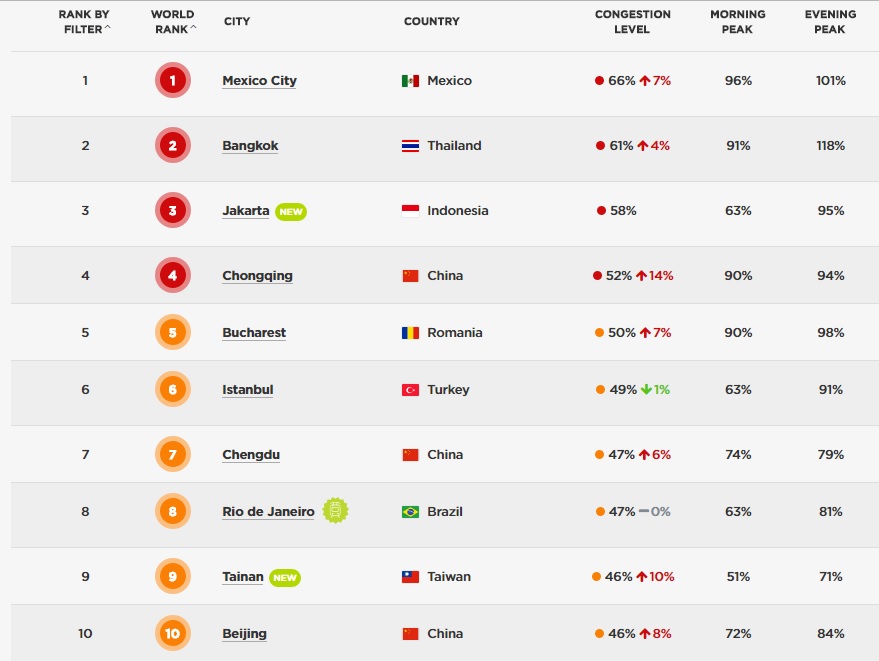Sort by the World Rank column
This screenshot has width=879, height=661.
pos(173,22)
